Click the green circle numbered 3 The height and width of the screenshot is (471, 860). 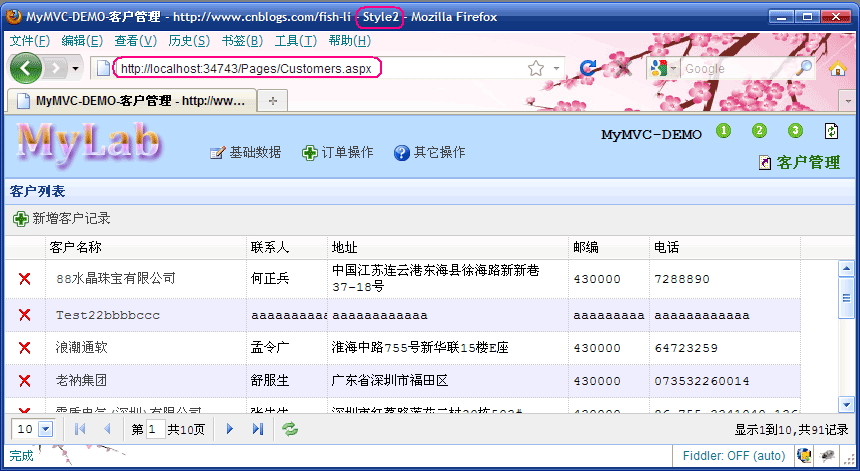[795, 130]
